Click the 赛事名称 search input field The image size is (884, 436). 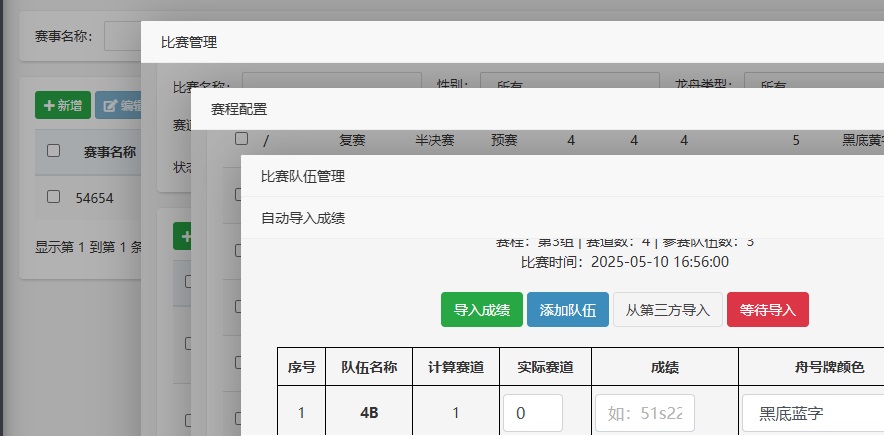point(122,37)
